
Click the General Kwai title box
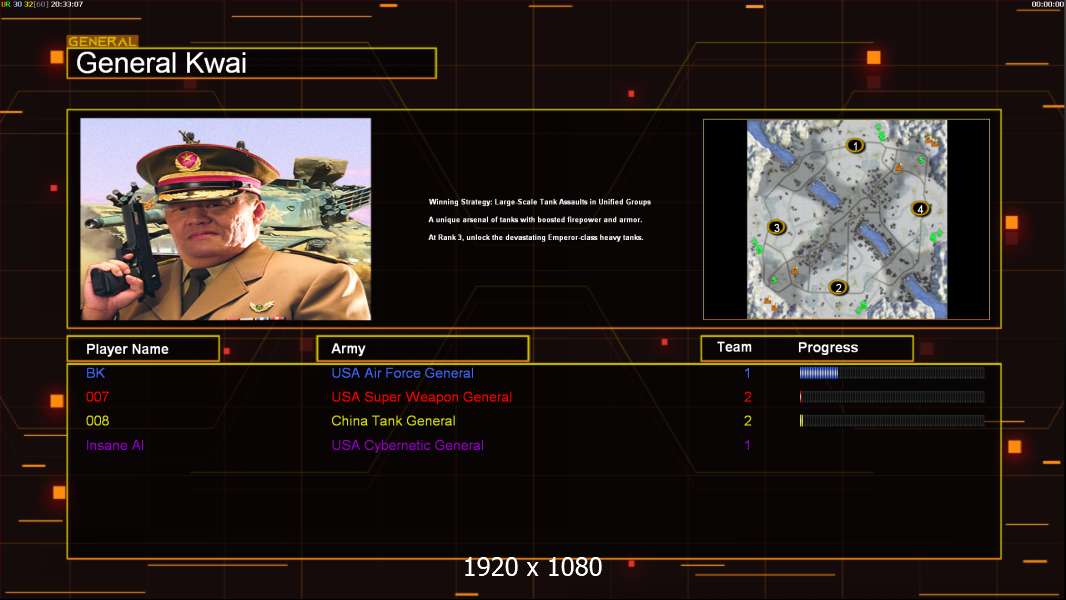(252, 63)
